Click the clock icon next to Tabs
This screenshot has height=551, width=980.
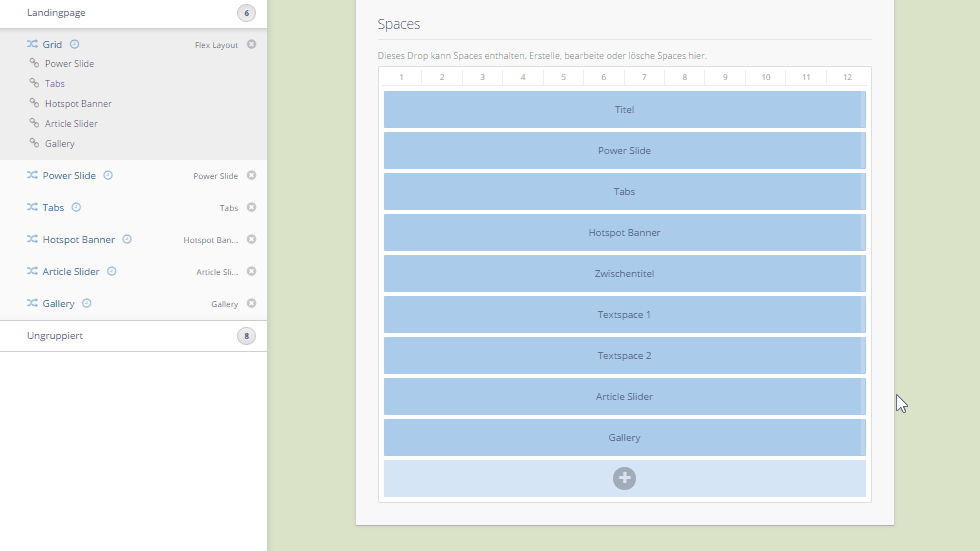pyautogui.click(x=76, y=207)
